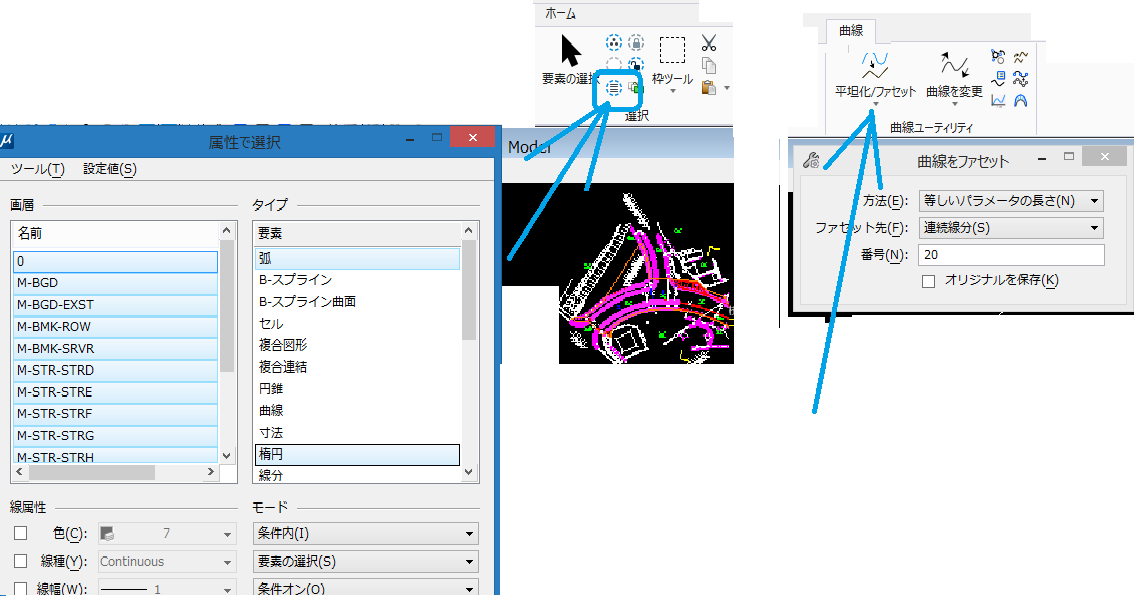Select the 弧 element type
This screenshot has width=1134, height=598.
click(357, 258)
